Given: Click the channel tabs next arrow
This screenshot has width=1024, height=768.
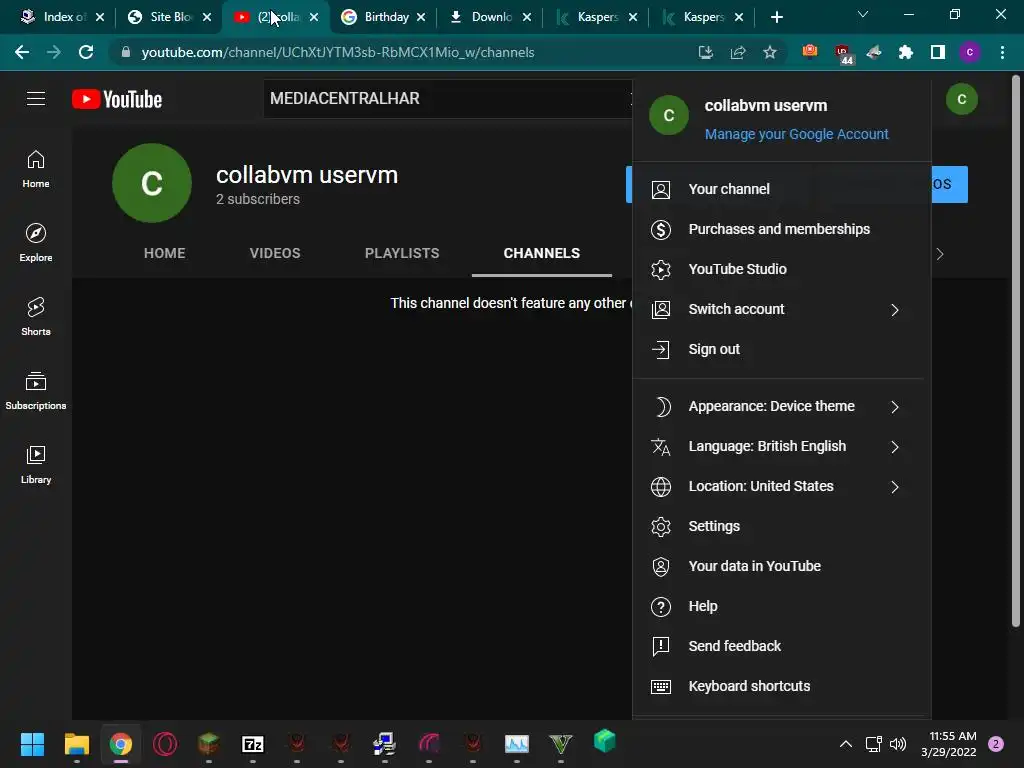Looking at the screenshot, I should (940, 254).
